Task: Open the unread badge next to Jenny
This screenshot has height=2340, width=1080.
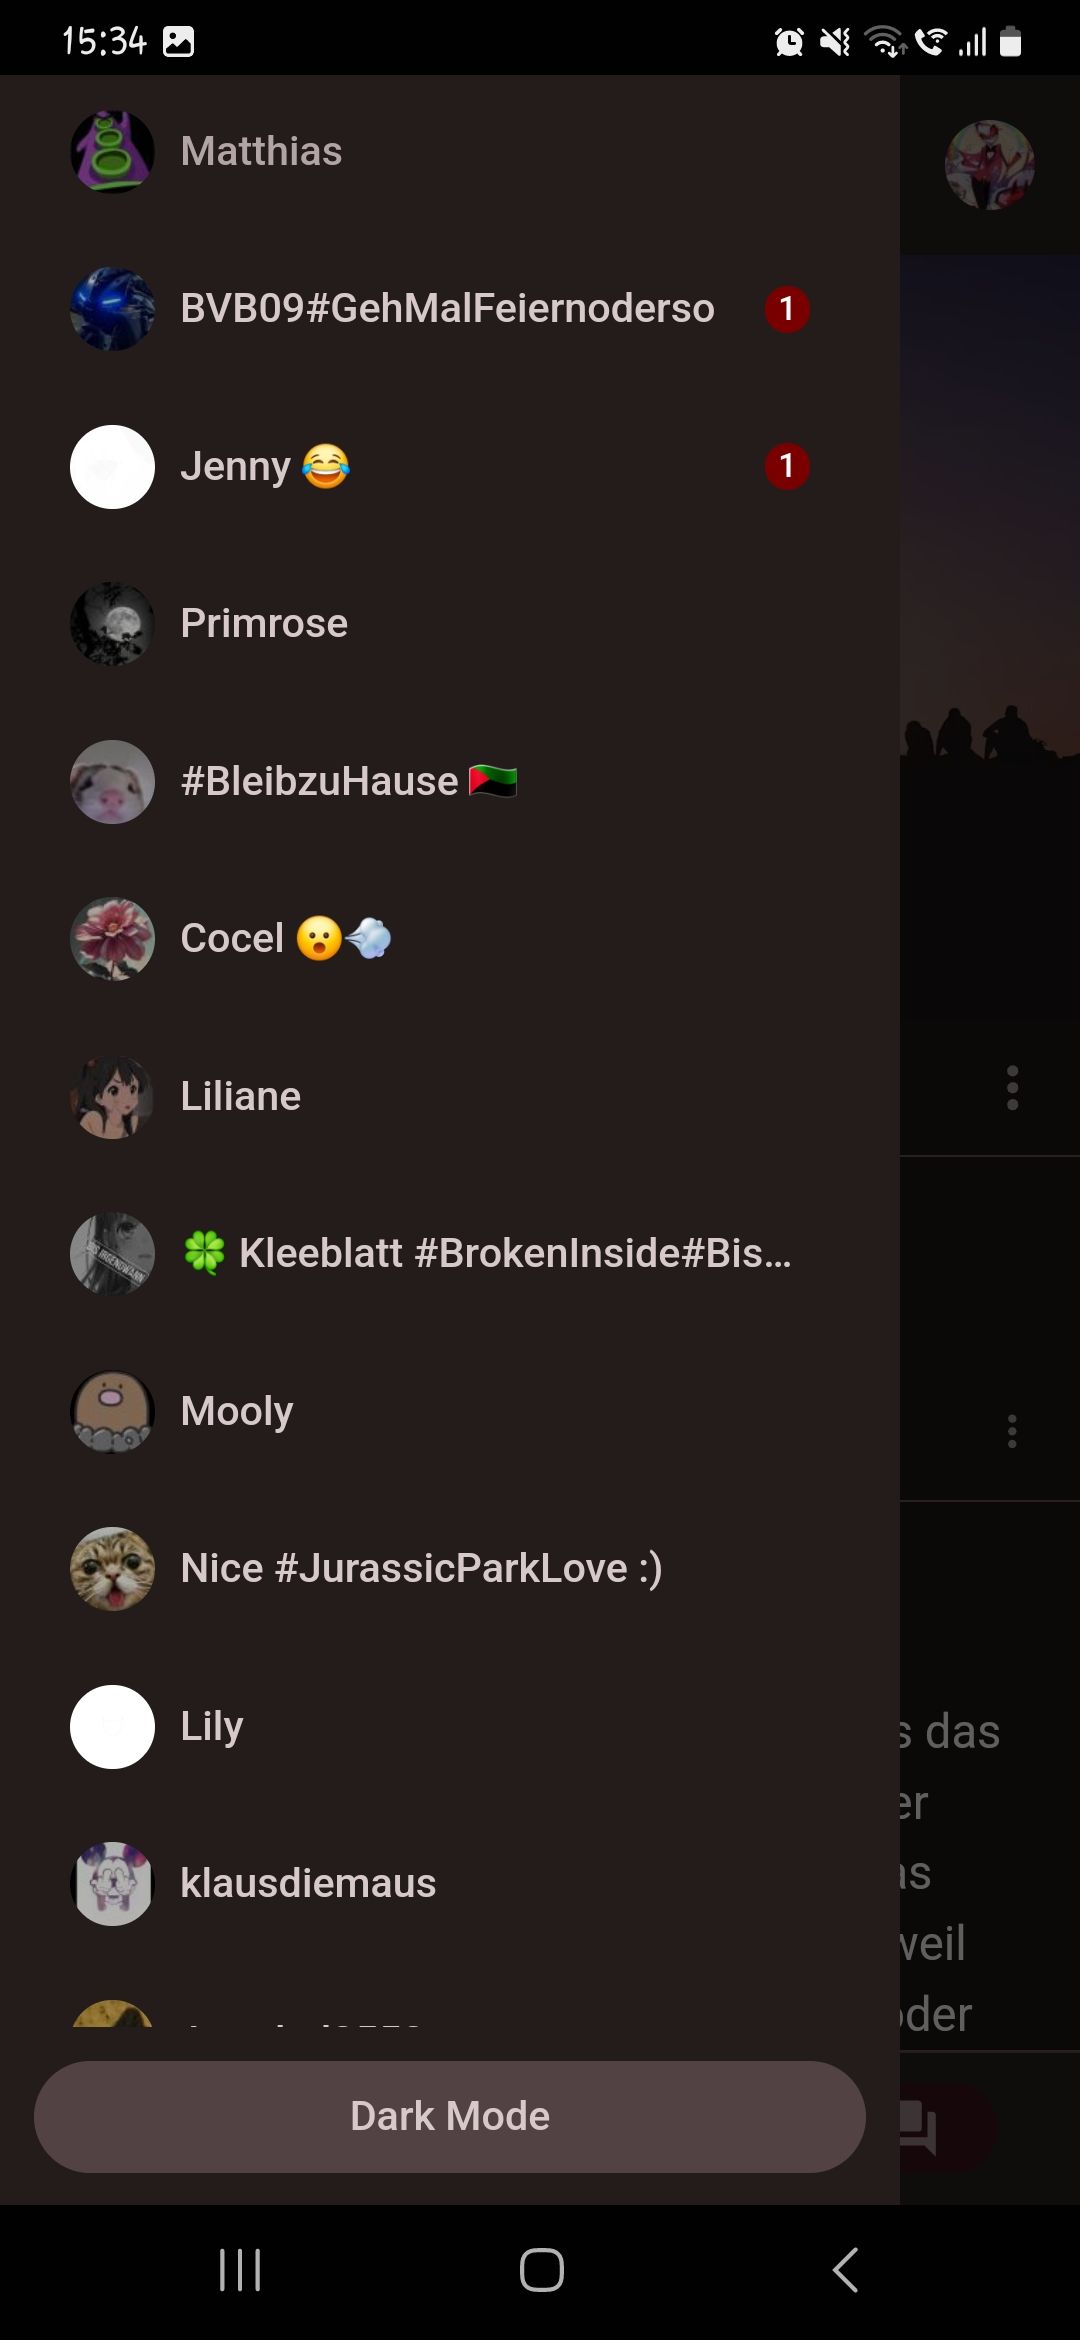Action: coord(787,466)
